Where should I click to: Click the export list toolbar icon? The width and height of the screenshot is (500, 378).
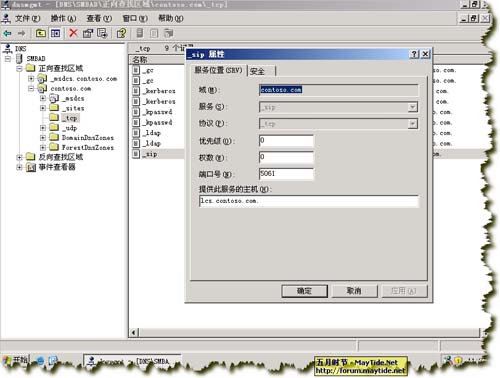point(102,33)
